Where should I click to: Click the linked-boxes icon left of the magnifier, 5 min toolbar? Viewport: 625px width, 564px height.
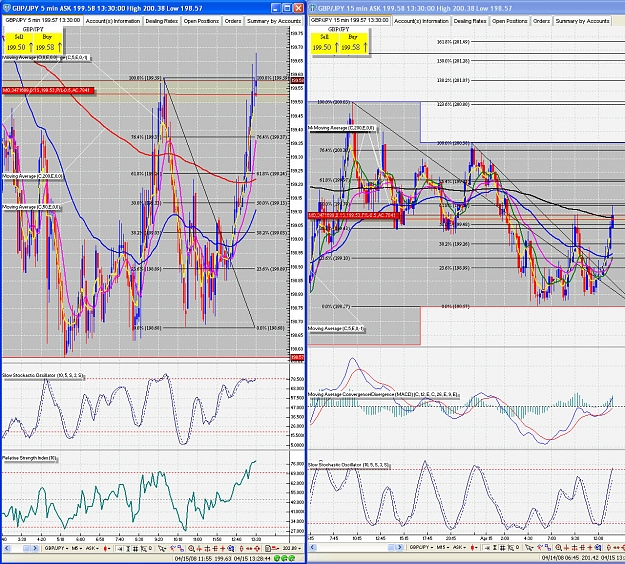click(181, 548)
